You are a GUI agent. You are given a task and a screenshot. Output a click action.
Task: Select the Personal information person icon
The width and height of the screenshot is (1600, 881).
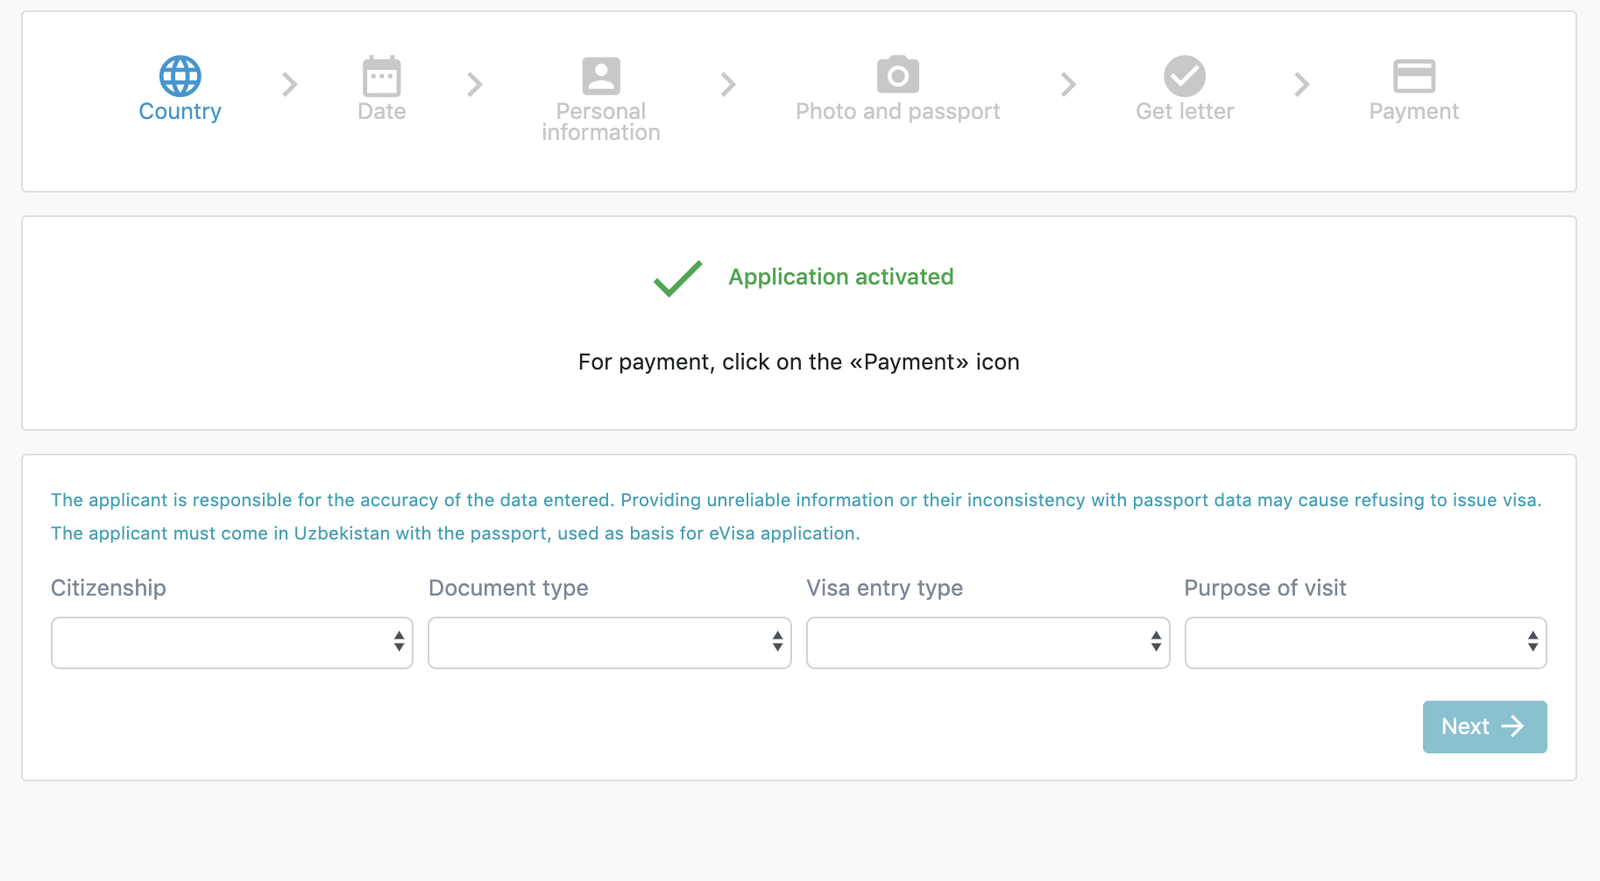pyautogui.click(x=601, y=76)
